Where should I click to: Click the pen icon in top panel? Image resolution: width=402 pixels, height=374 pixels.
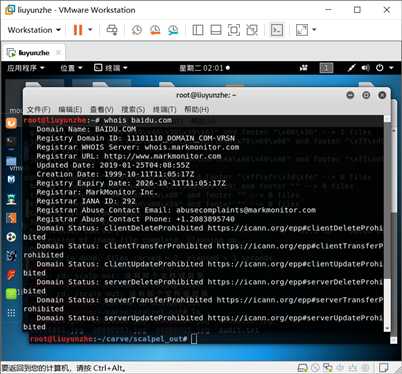point(351,68)
